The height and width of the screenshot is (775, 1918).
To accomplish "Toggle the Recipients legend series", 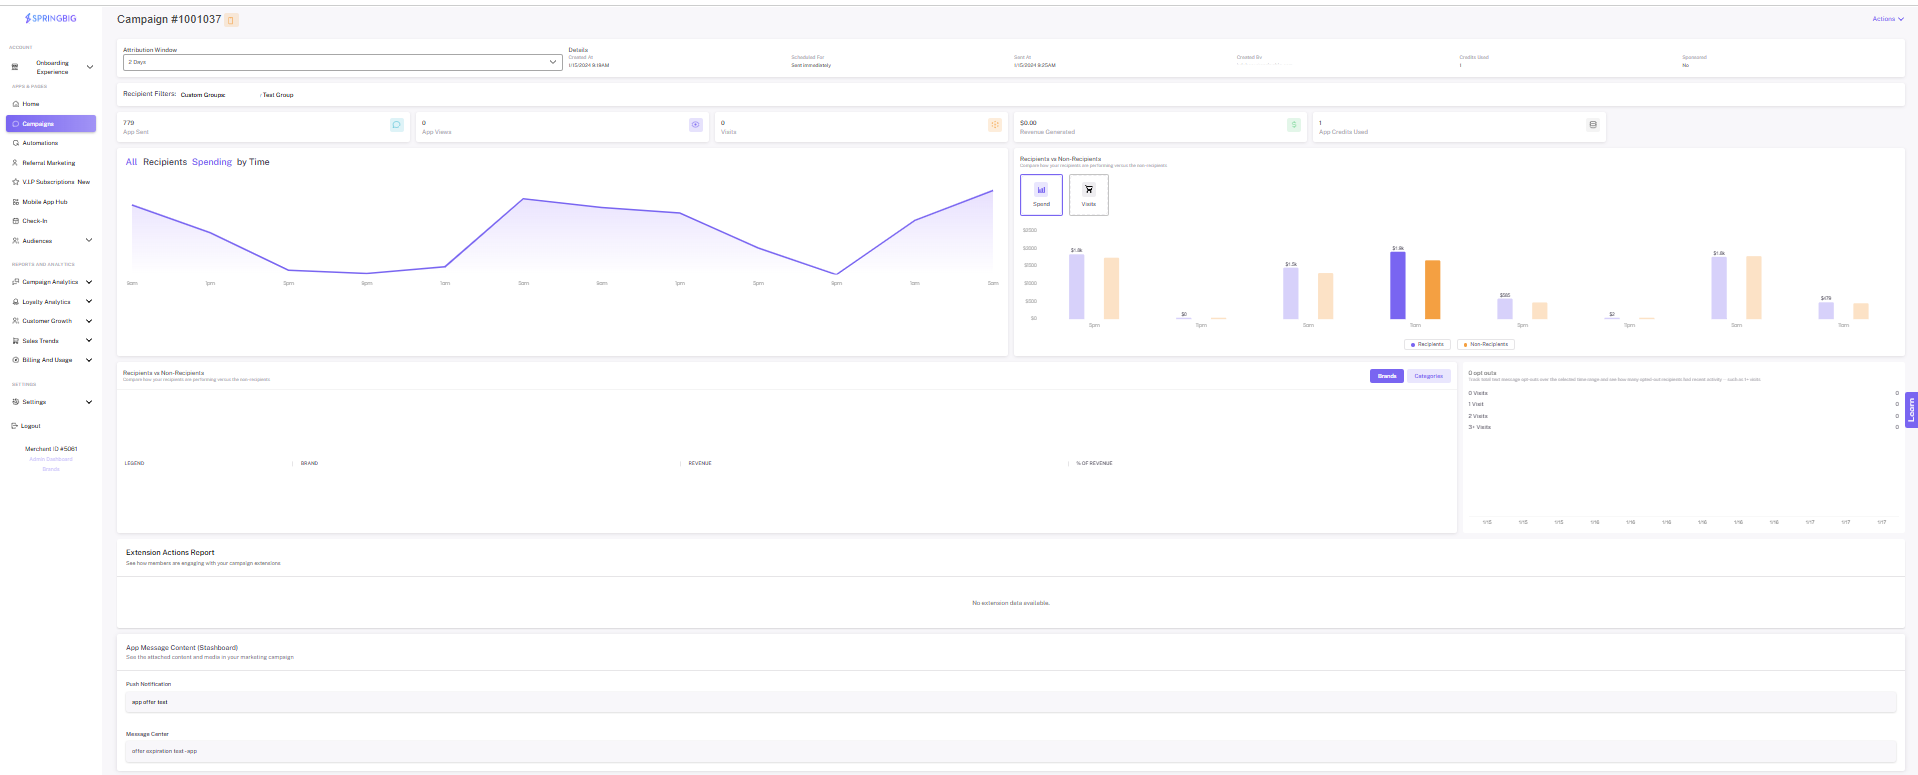I will coord(1427,344).
